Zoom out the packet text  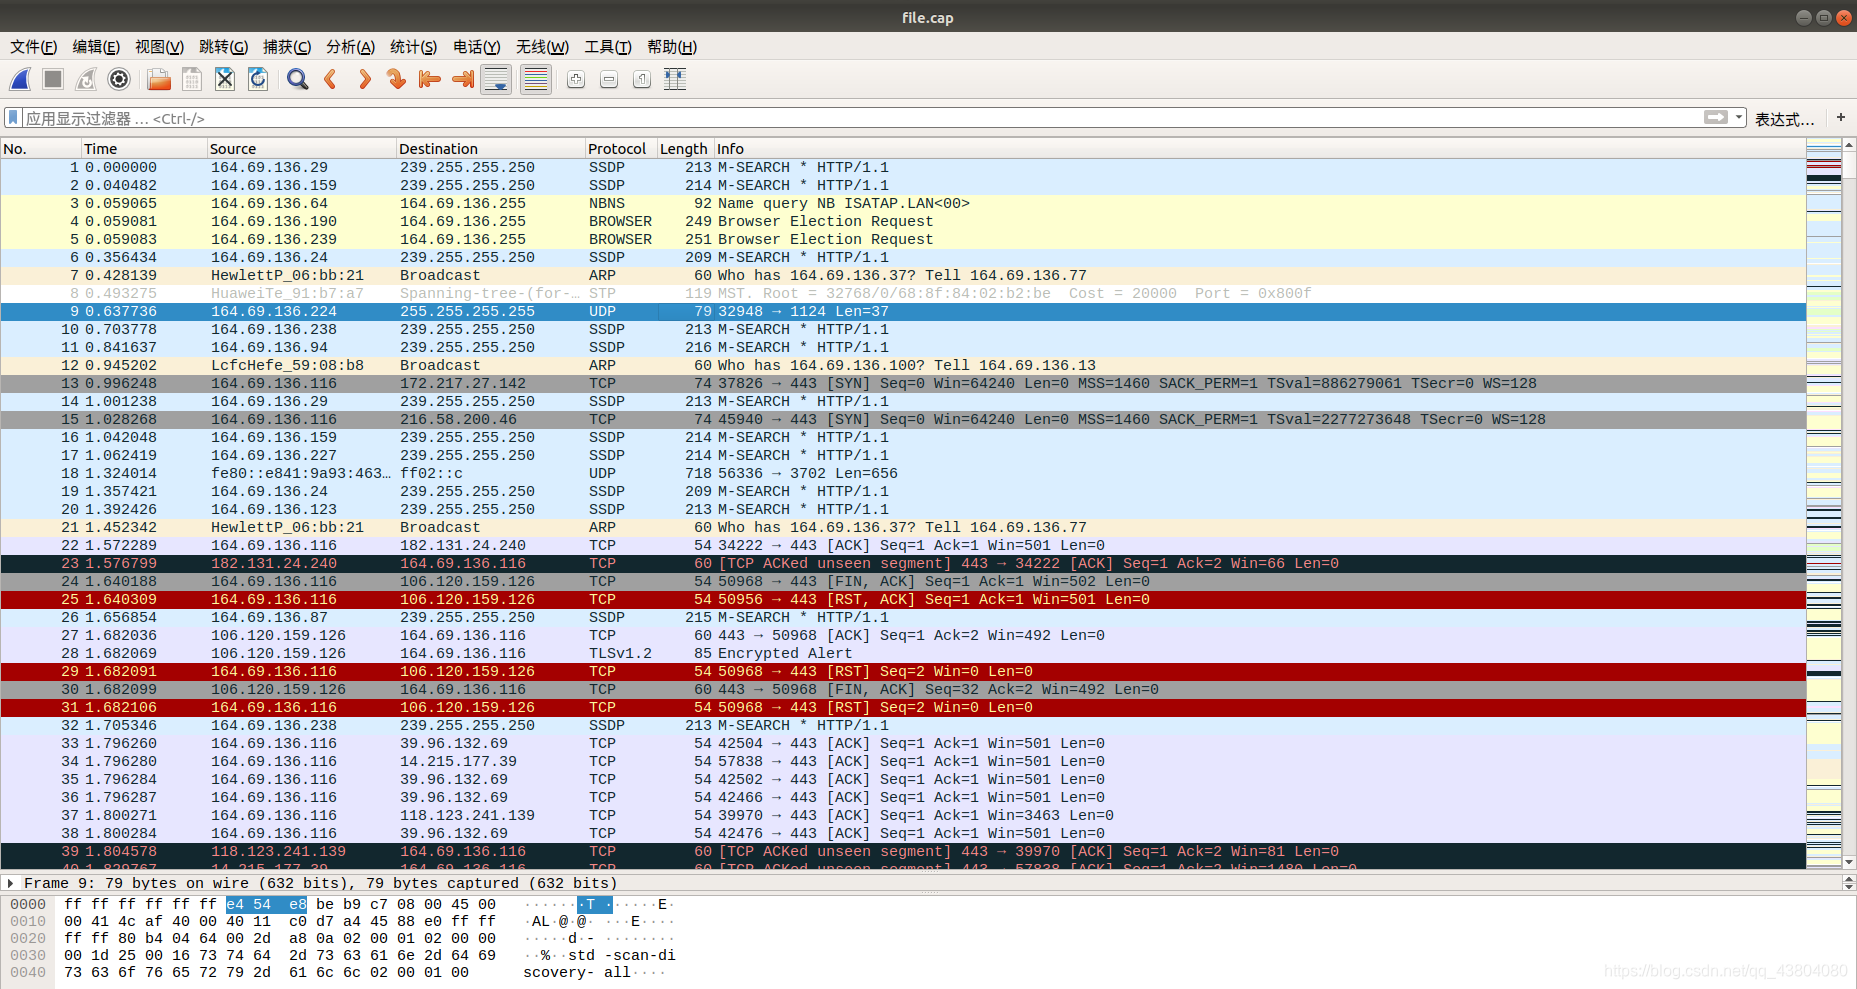609,79
